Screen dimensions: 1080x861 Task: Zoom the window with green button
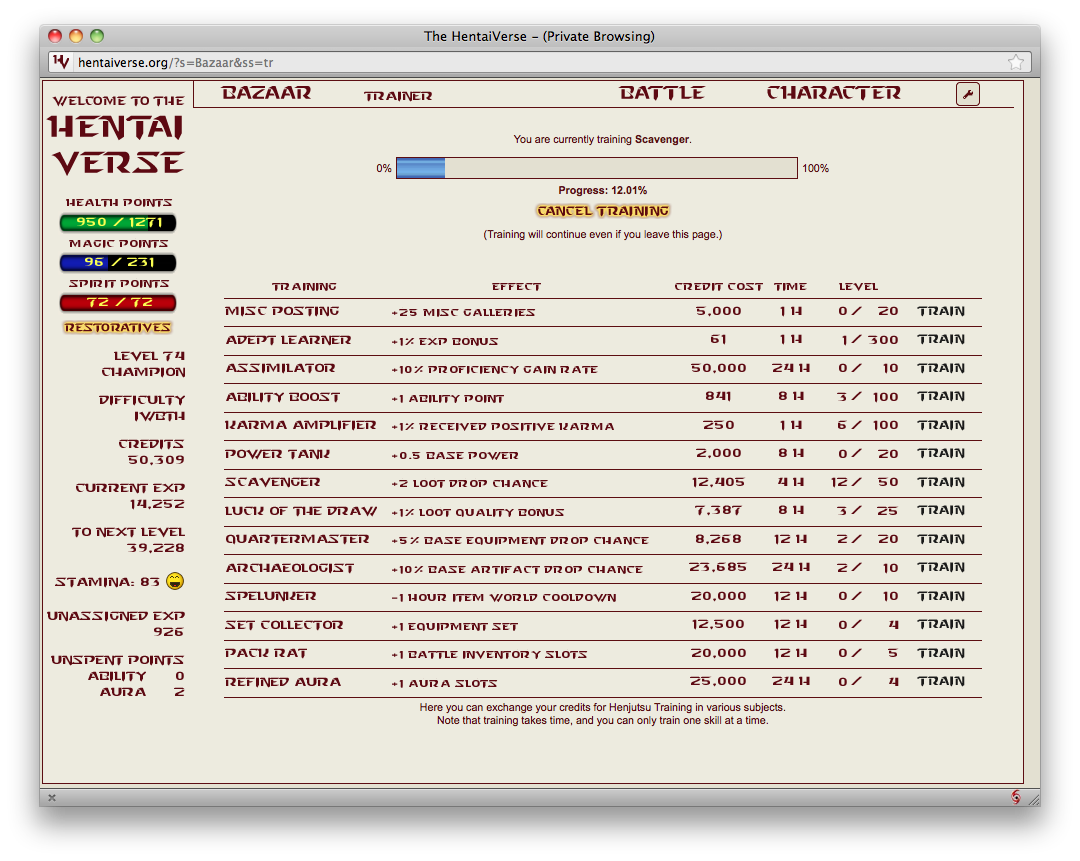pyautogui.click(x=97, y=36)
